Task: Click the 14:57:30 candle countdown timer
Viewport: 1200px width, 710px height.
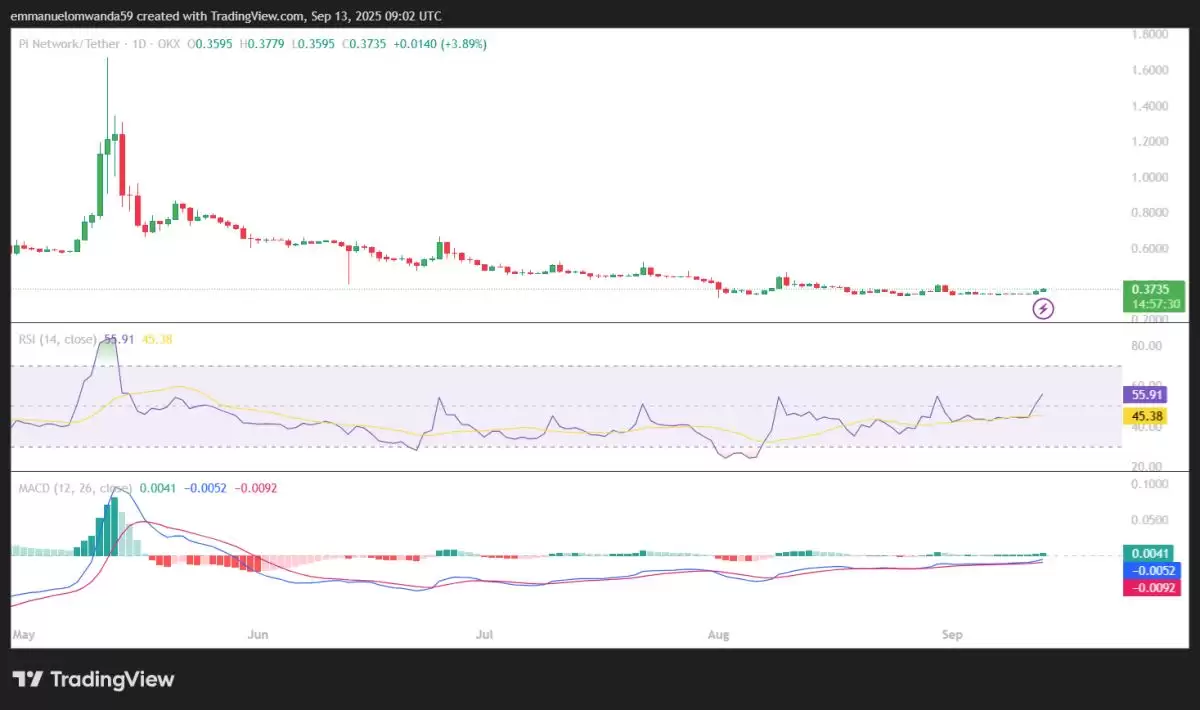Action: [1152, 304]
